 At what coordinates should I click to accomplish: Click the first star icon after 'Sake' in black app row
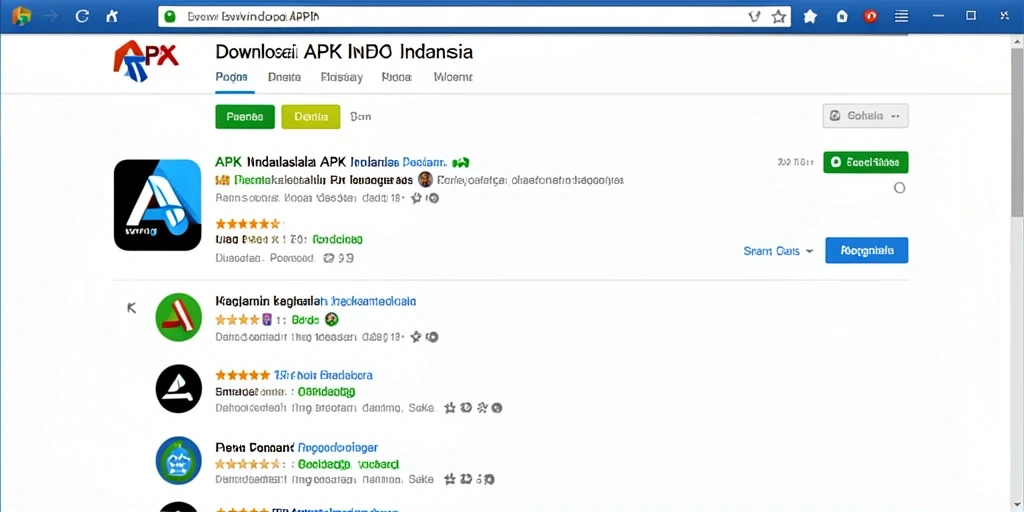pos(449,408)
